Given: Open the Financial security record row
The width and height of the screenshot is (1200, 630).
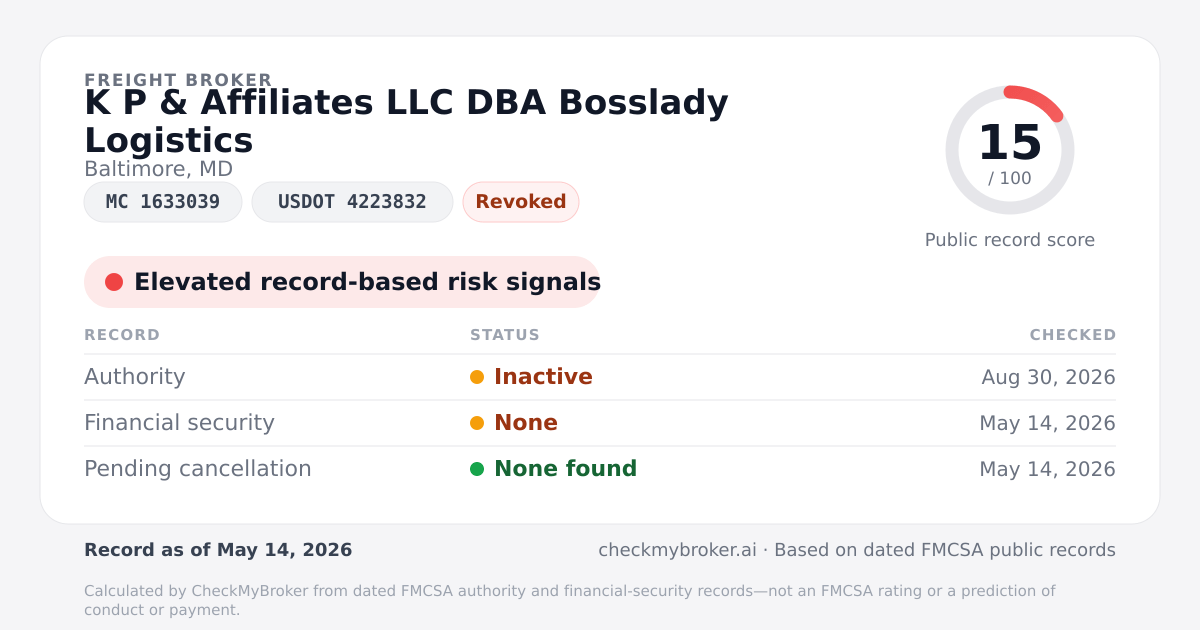Looking at the screenshot, I should click(600, 423).
